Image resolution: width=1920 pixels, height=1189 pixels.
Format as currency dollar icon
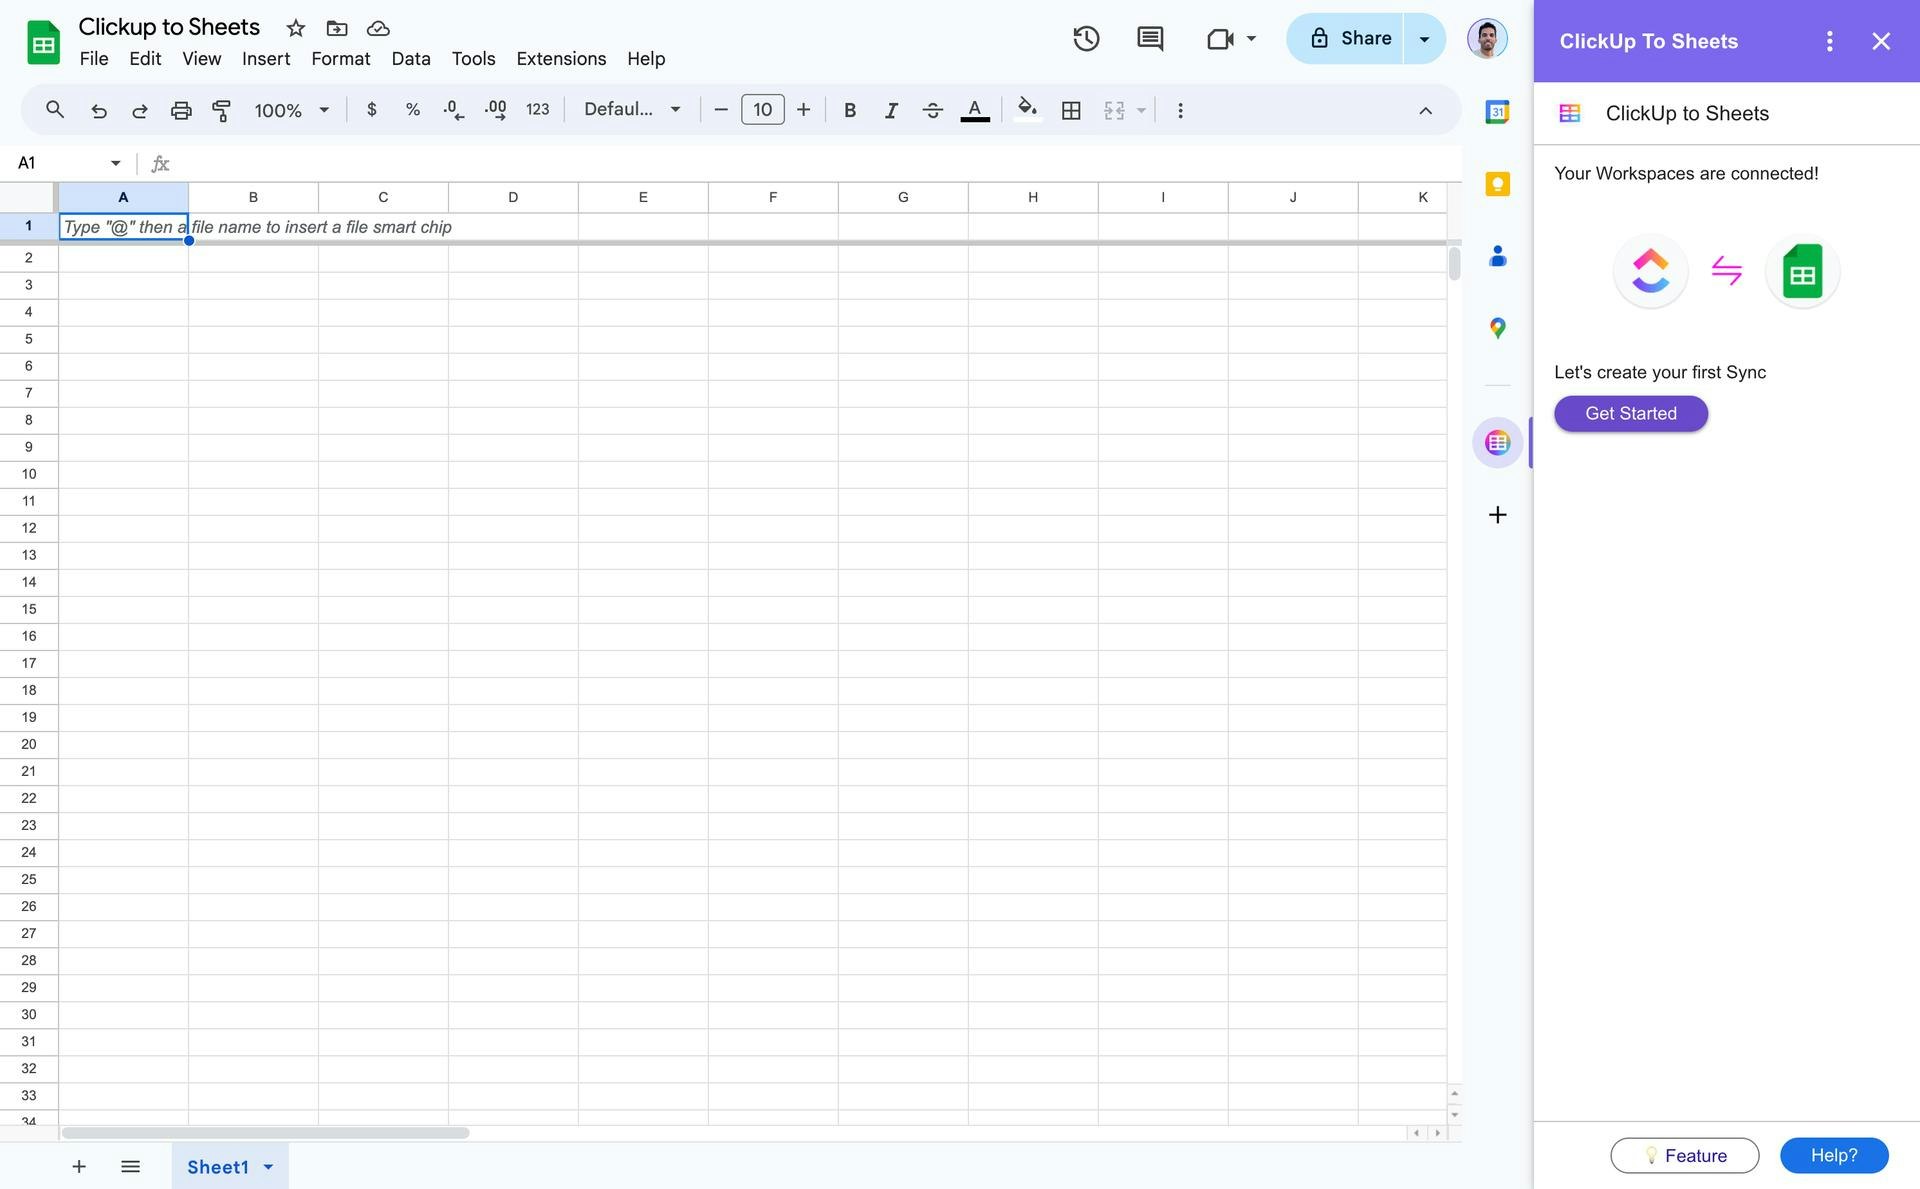372,110
